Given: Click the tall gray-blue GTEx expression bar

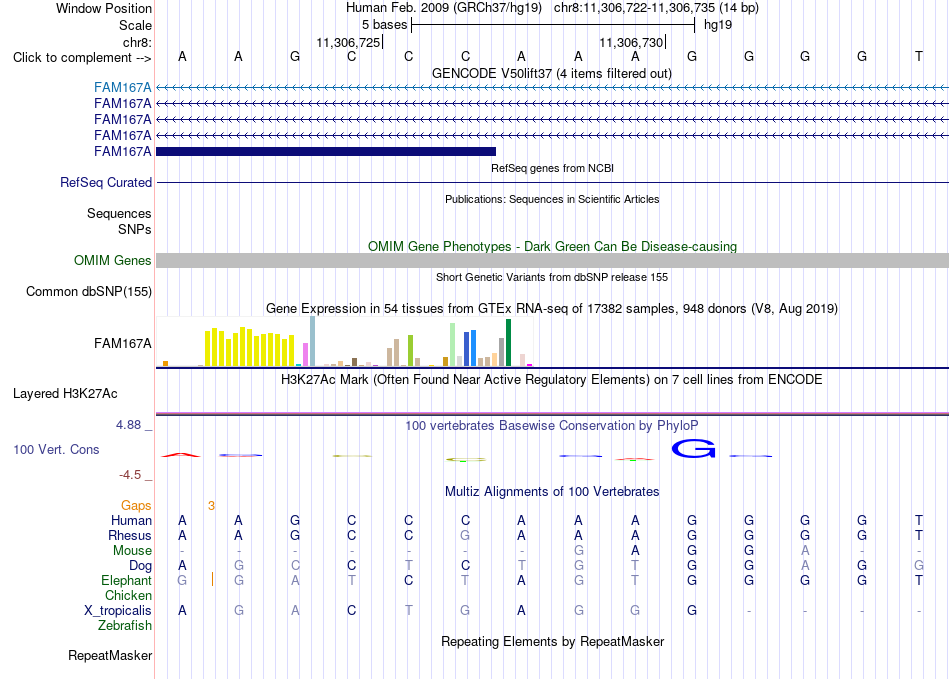Looking at the screenshot, I should 312,341.
